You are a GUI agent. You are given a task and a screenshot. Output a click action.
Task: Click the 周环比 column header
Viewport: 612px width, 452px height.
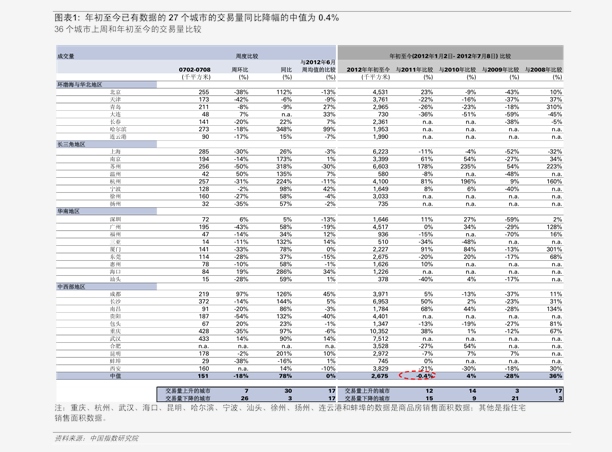click(x=240, y=70)
